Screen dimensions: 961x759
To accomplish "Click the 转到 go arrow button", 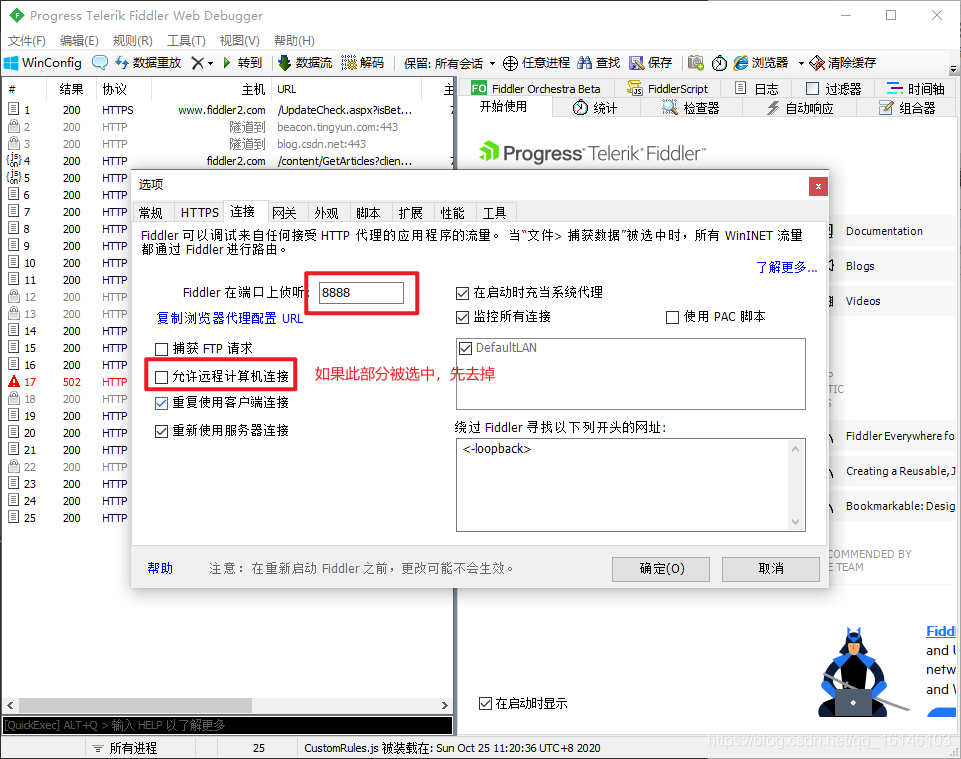I will [x=243, y=63].
